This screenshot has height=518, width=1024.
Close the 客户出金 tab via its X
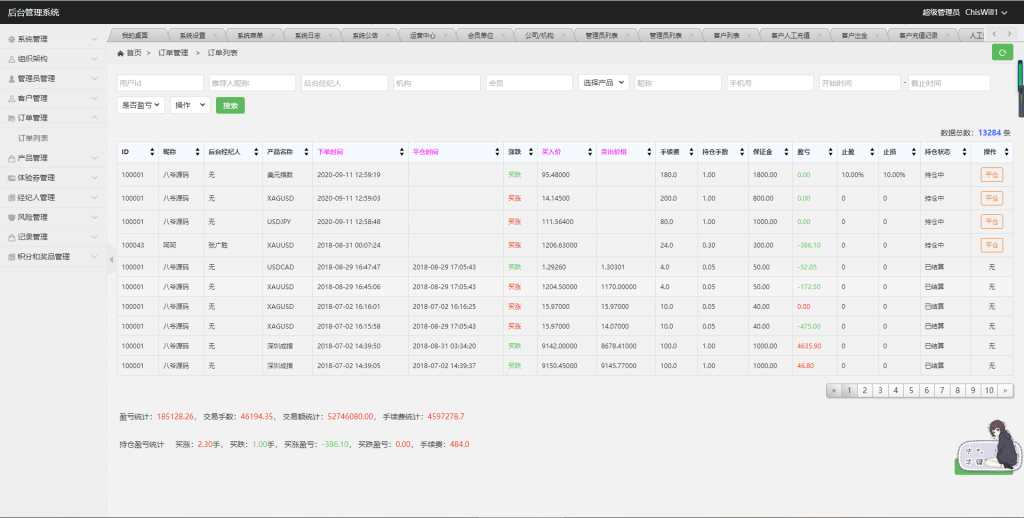point(879,35)
